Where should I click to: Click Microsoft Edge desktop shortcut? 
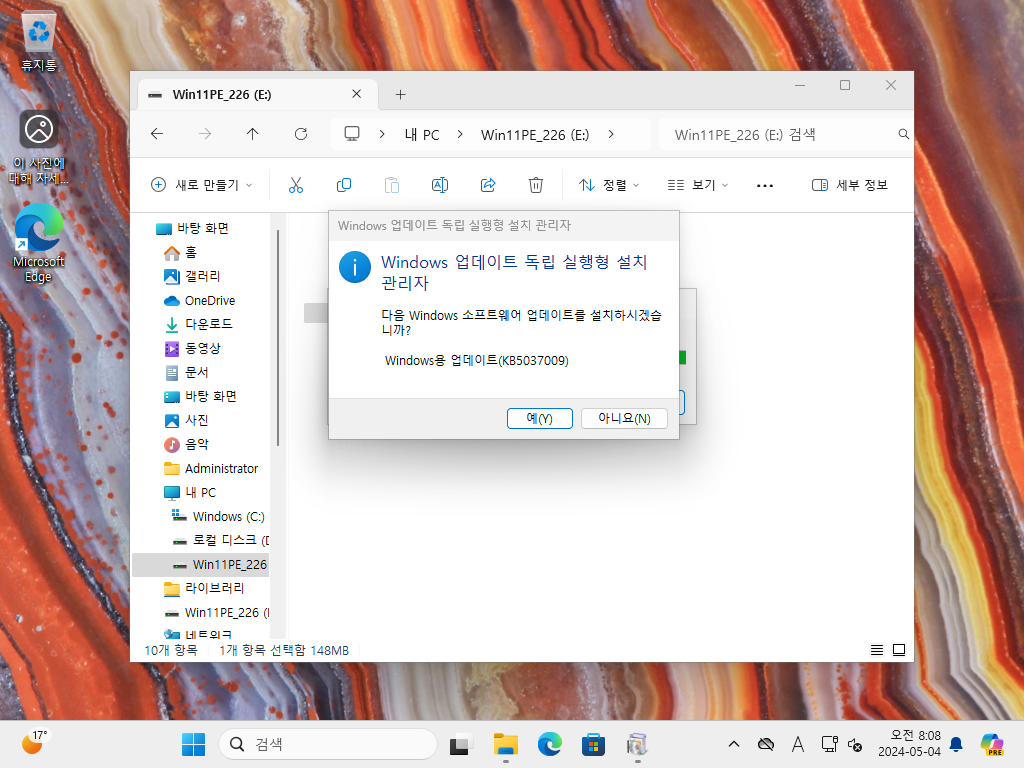coord(39,242)
